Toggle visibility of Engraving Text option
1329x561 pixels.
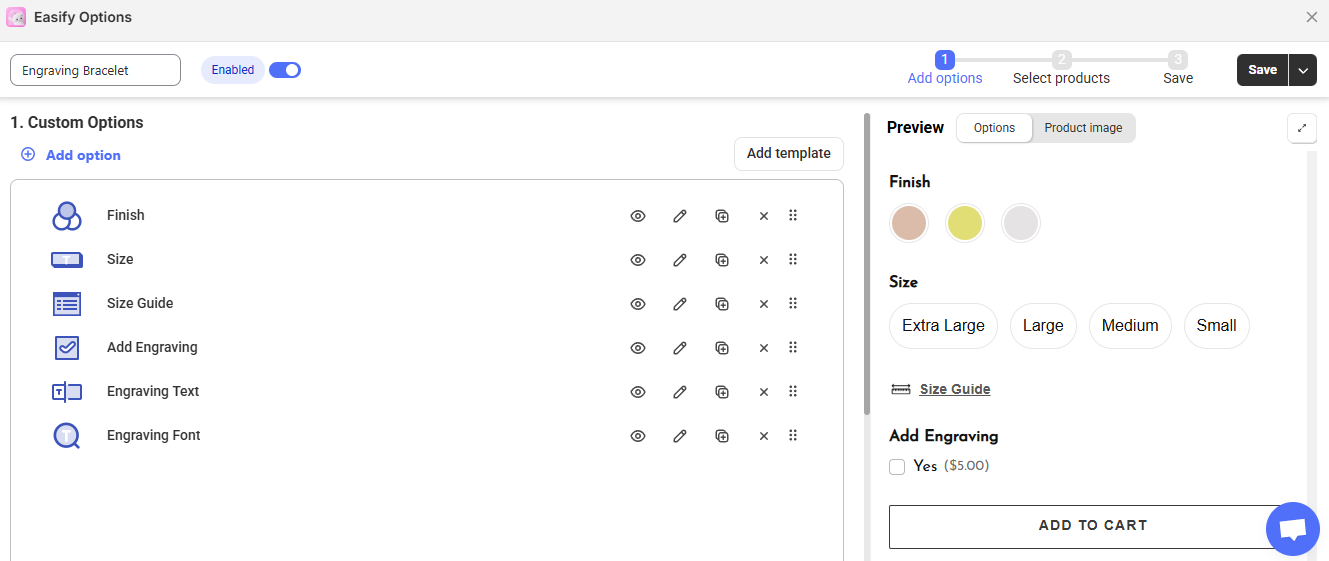[638, 392]
